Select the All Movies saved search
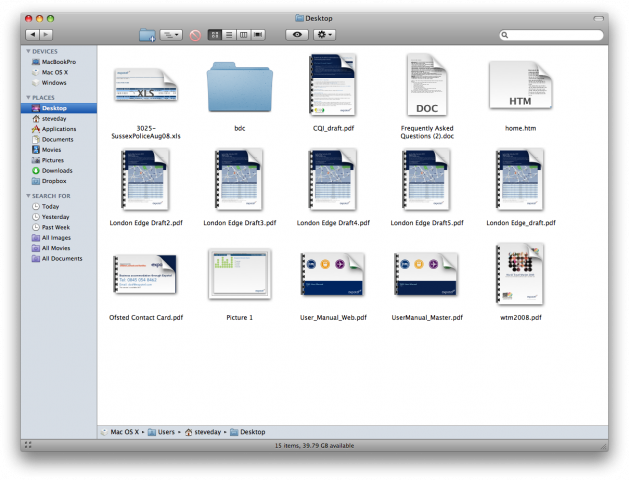Screen dimensions: 629x480 pos(59,248)
